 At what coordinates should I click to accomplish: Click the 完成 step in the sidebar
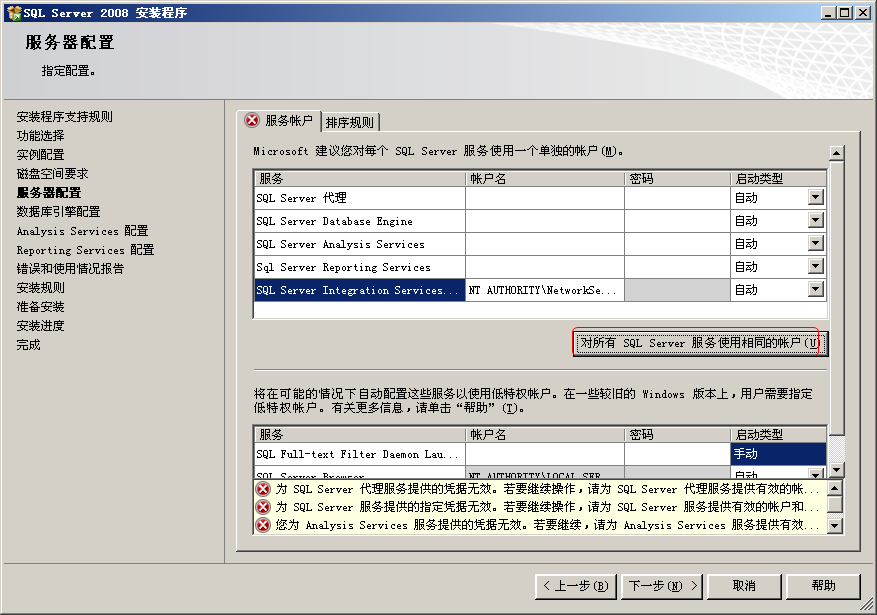pos(29,344)
